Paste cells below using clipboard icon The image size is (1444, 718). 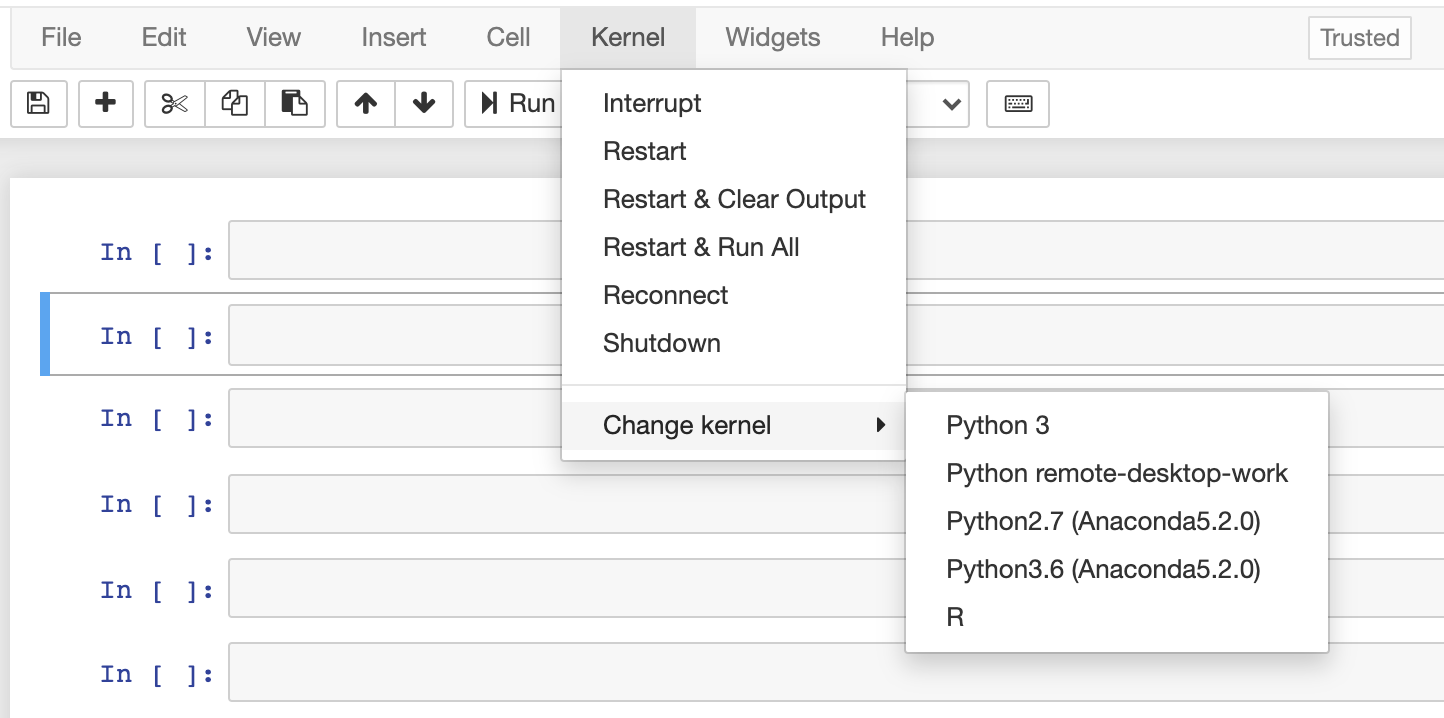pos(295,104)
